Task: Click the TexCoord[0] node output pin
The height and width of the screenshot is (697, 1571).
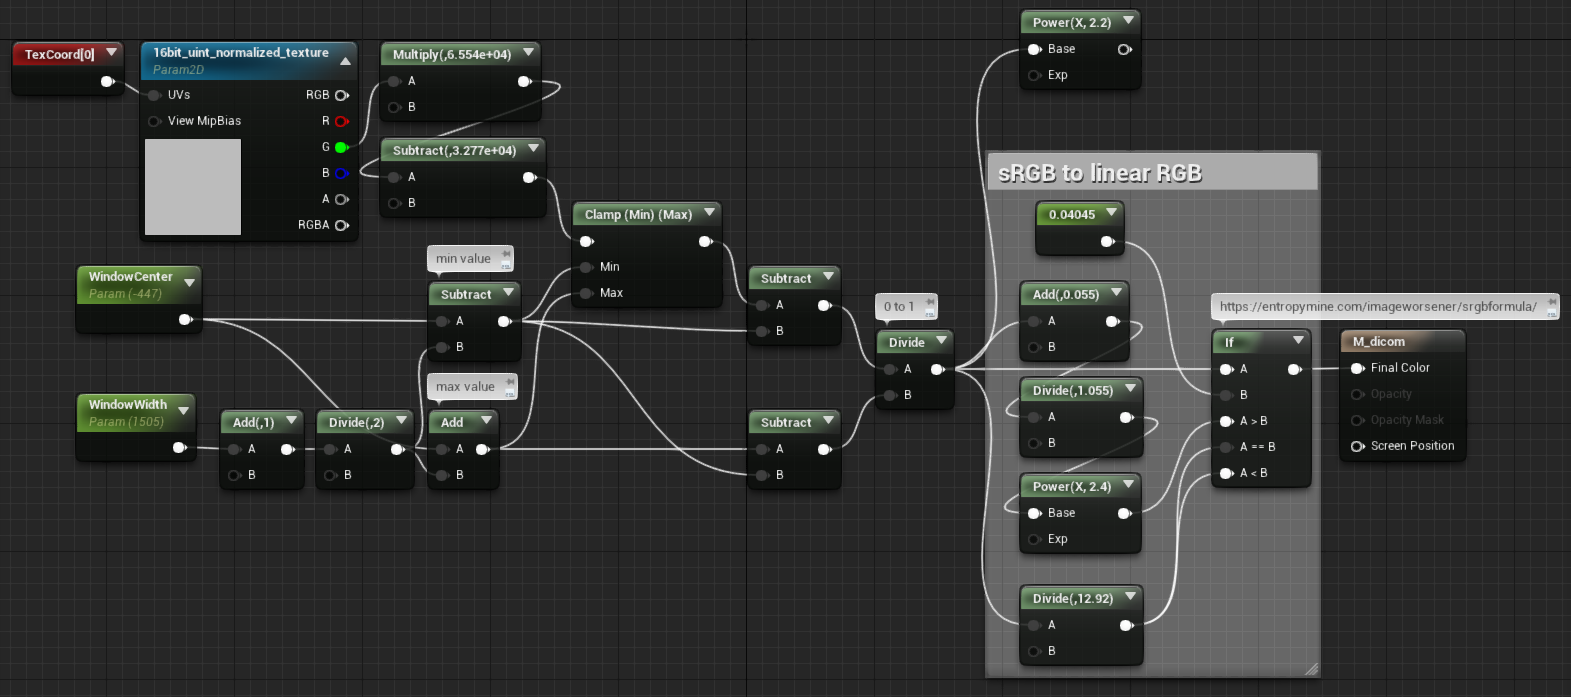Action: tap(107, 81)
